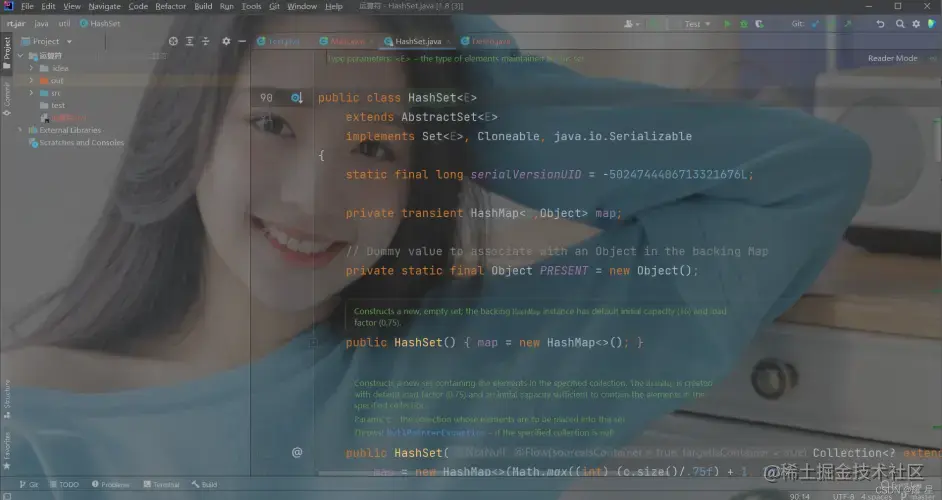This screenshot has width=942, height=500.
Task: Select the test folder
Action: [x=52, y=106]
